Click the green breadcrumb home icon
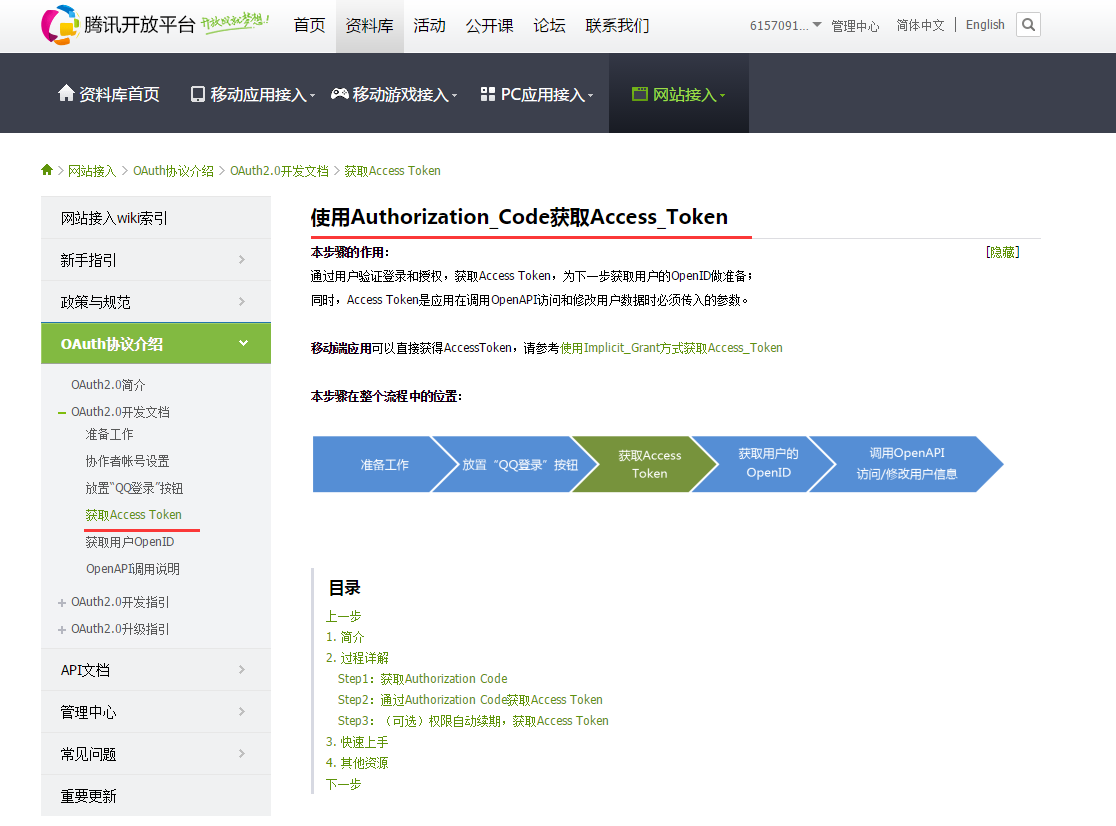The height and width of the screenshot is (826, 1116). pyautogui.click(x=47, y=169)
